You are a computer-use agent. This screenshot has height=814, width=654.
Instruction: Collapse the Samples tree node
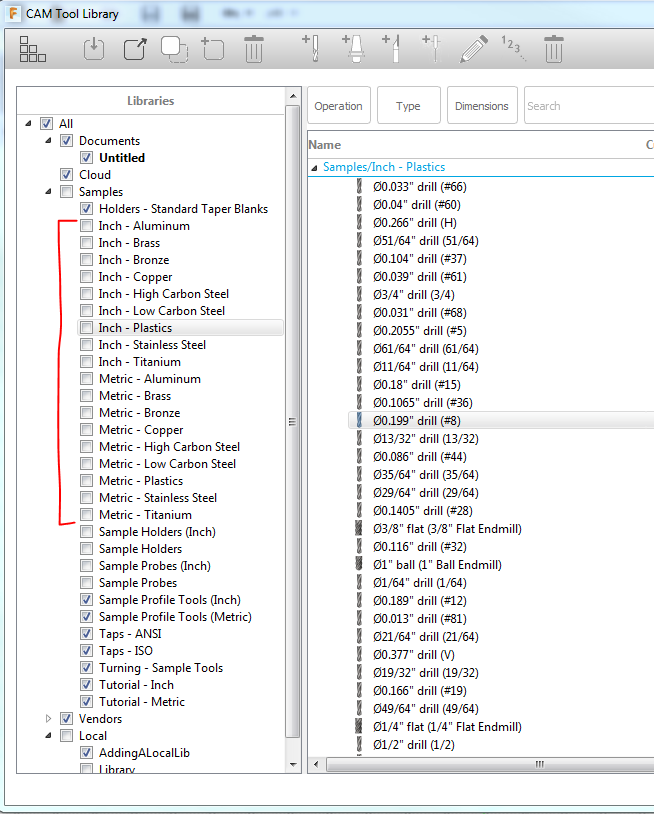coord(48,192)
